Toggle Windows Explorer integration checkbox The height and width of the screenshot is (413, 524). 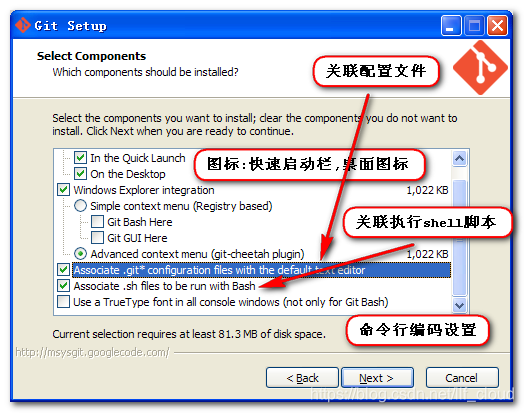pos(63,189)
